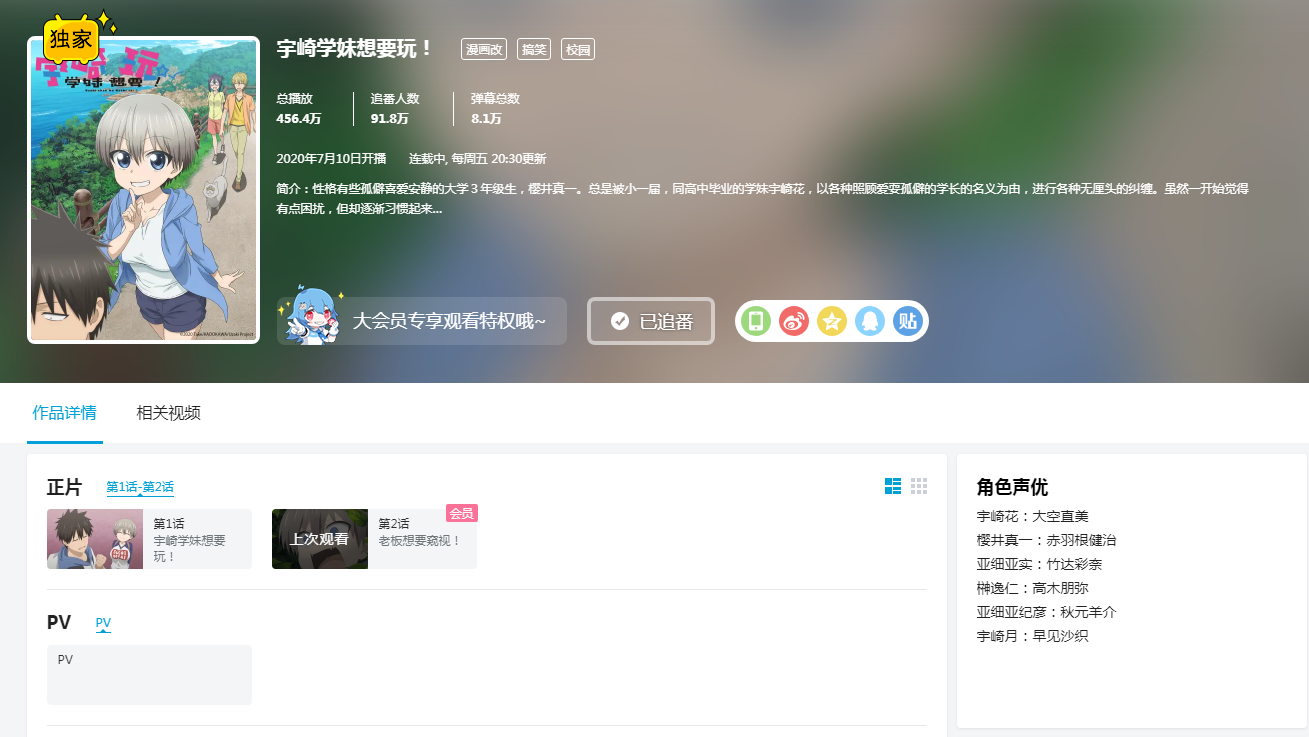Click the 总播放 456.4万 stat

pyautogui.click(x=299, y=108)
